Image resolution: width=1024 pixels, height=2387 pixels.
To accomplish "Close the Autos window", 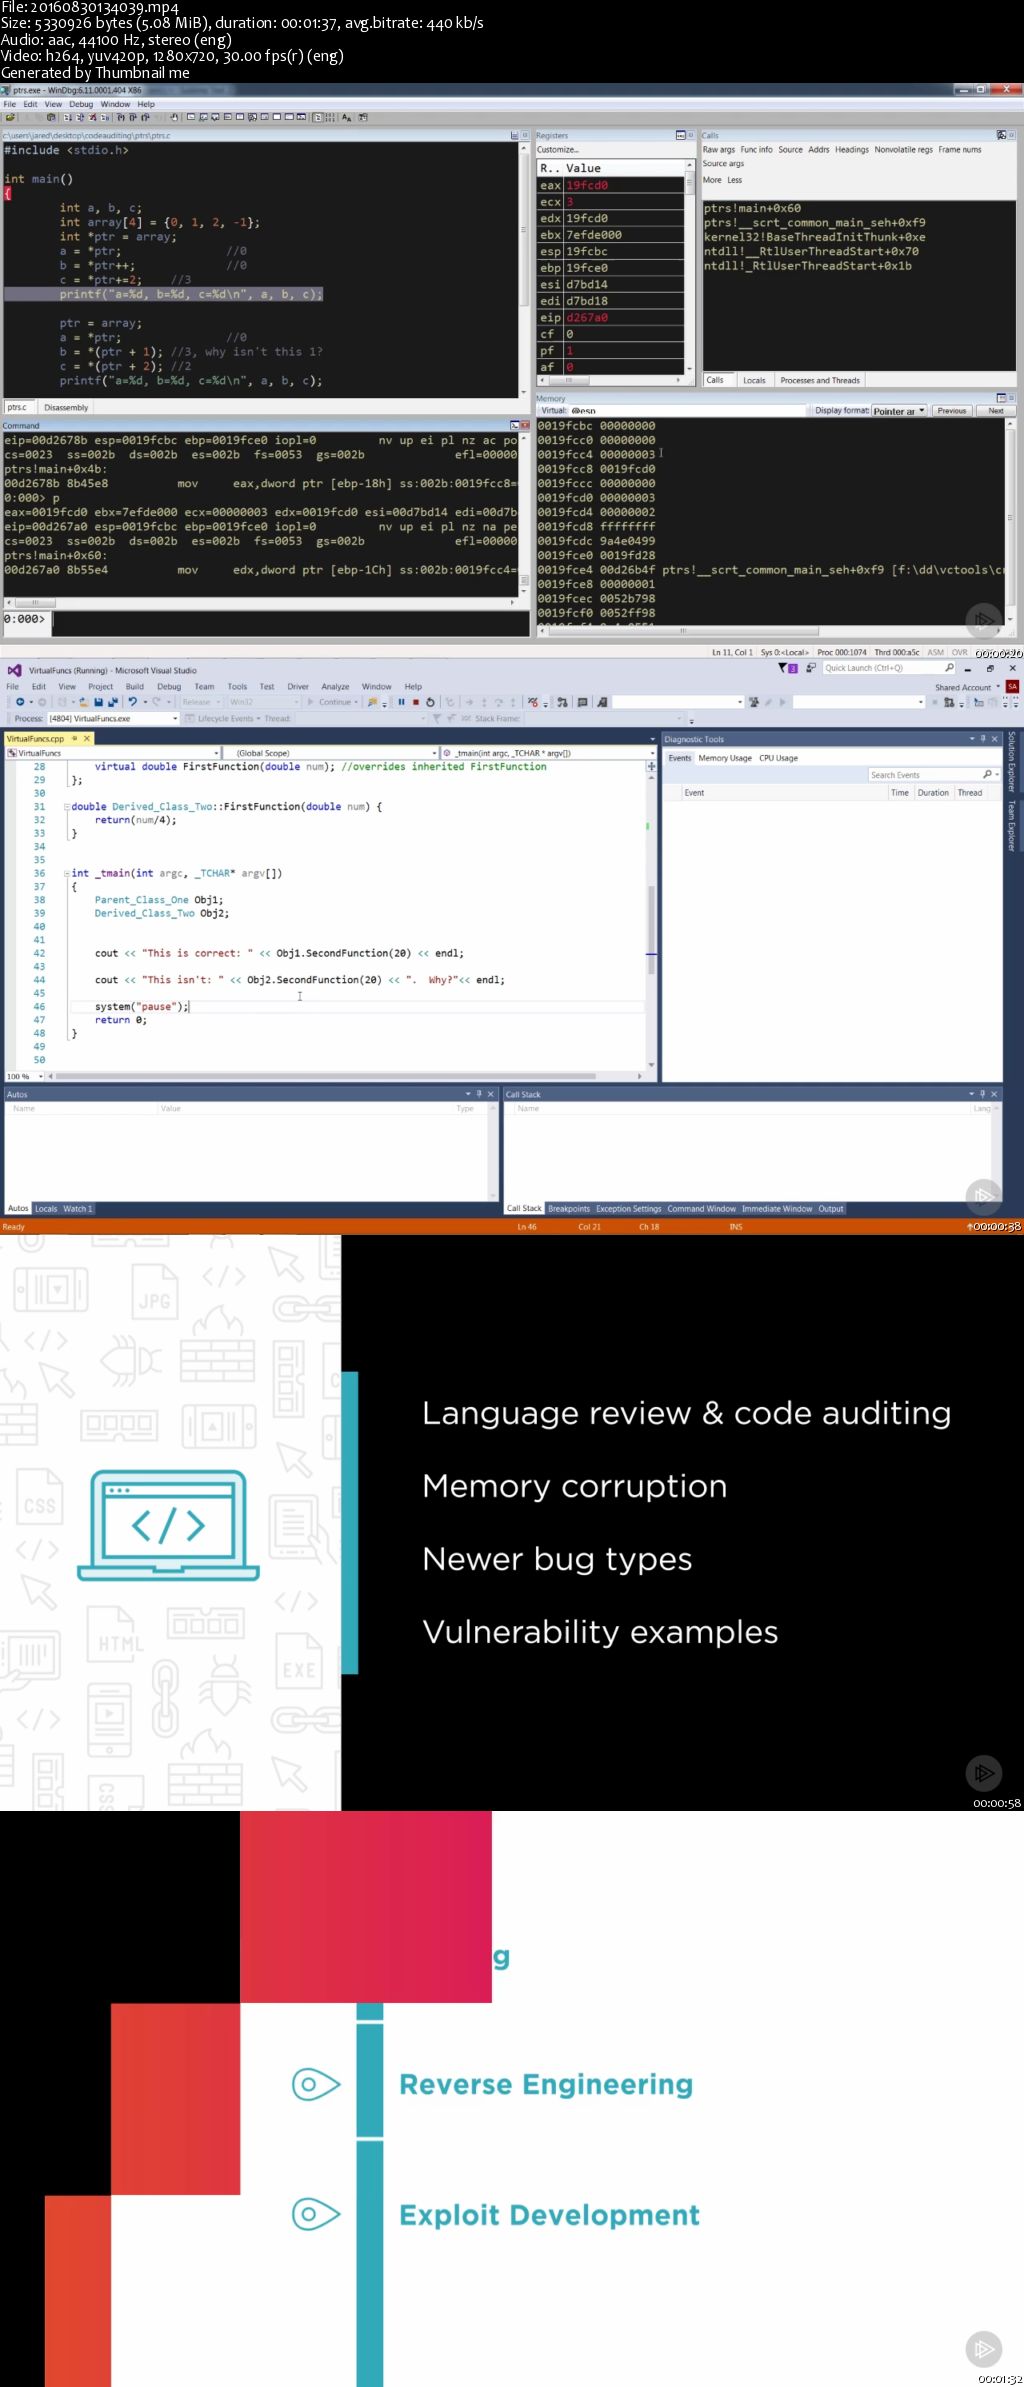I will [x=490, y=1094].
